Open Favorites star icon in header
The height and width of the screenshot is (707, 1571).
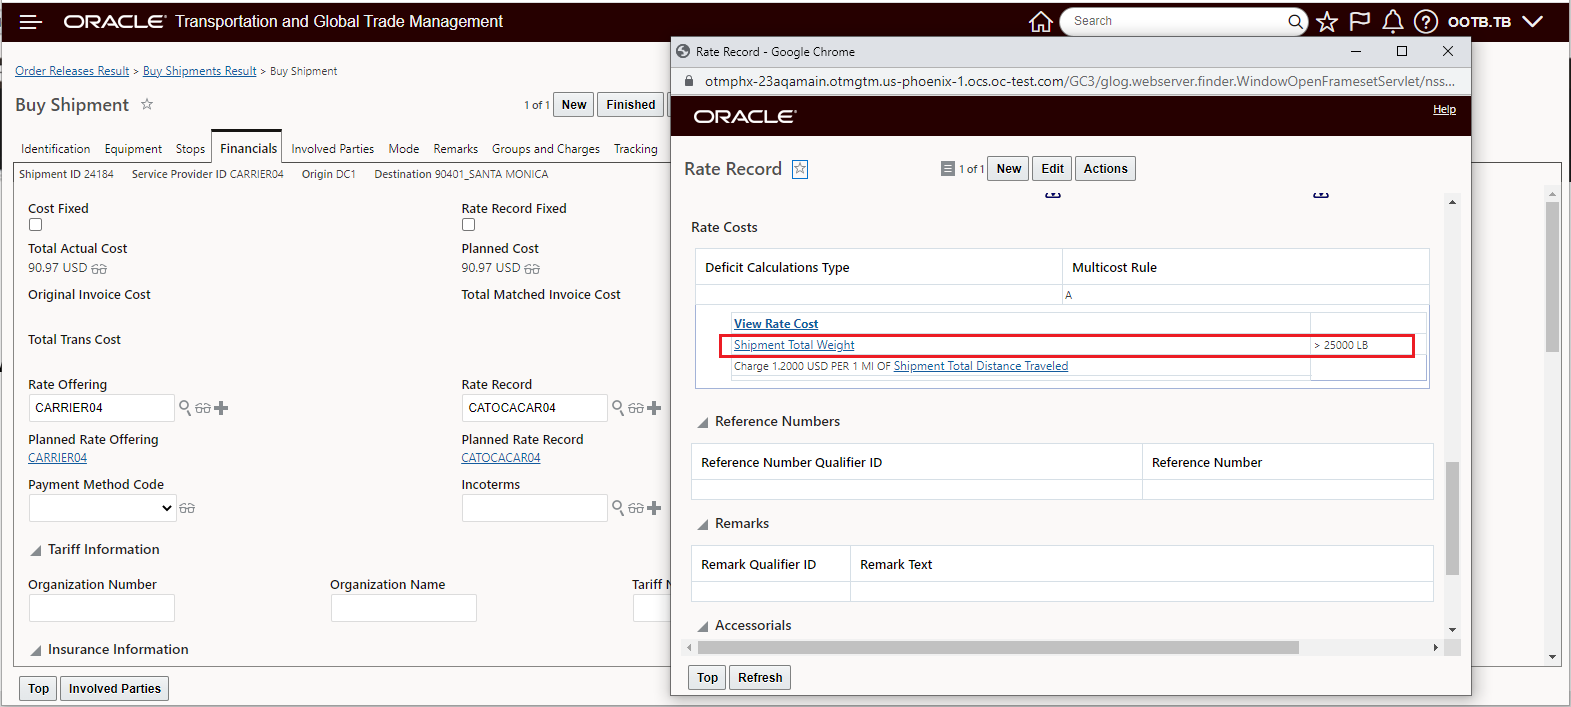tap(1327, 21)
